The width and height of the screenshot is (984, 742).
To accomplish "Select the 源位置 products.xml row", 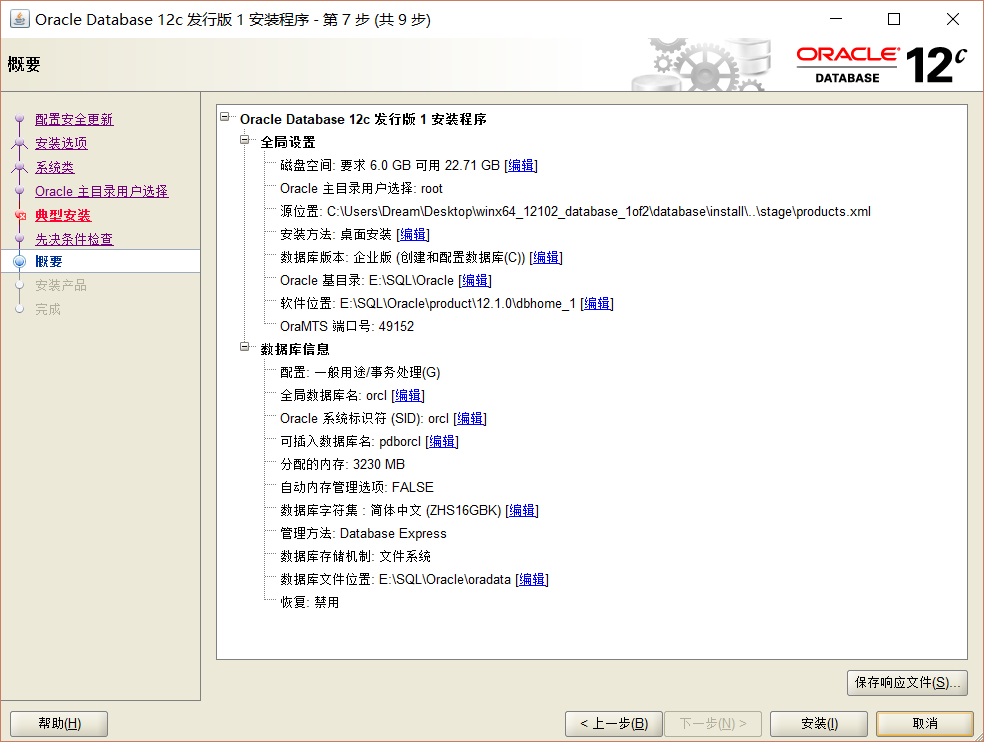I will click(575, 212).
